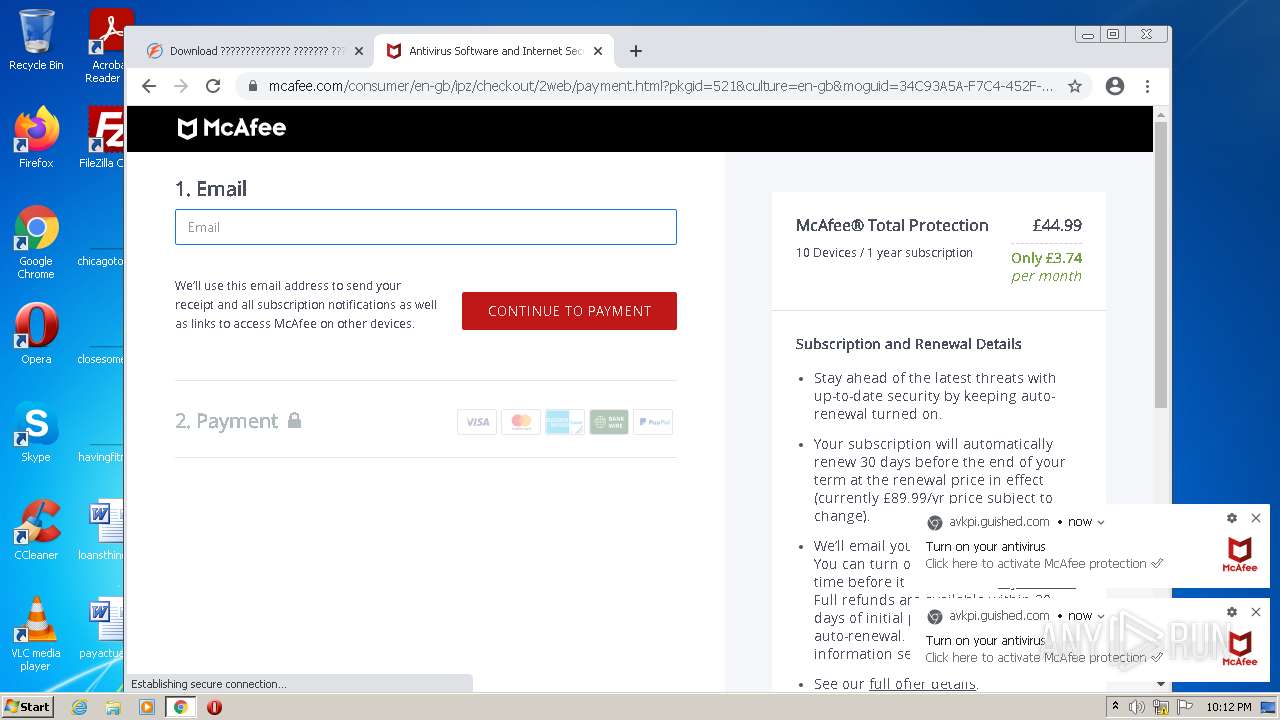
Task: Click the page vertical scrollbar thumb
Action: coord(1161,265)
